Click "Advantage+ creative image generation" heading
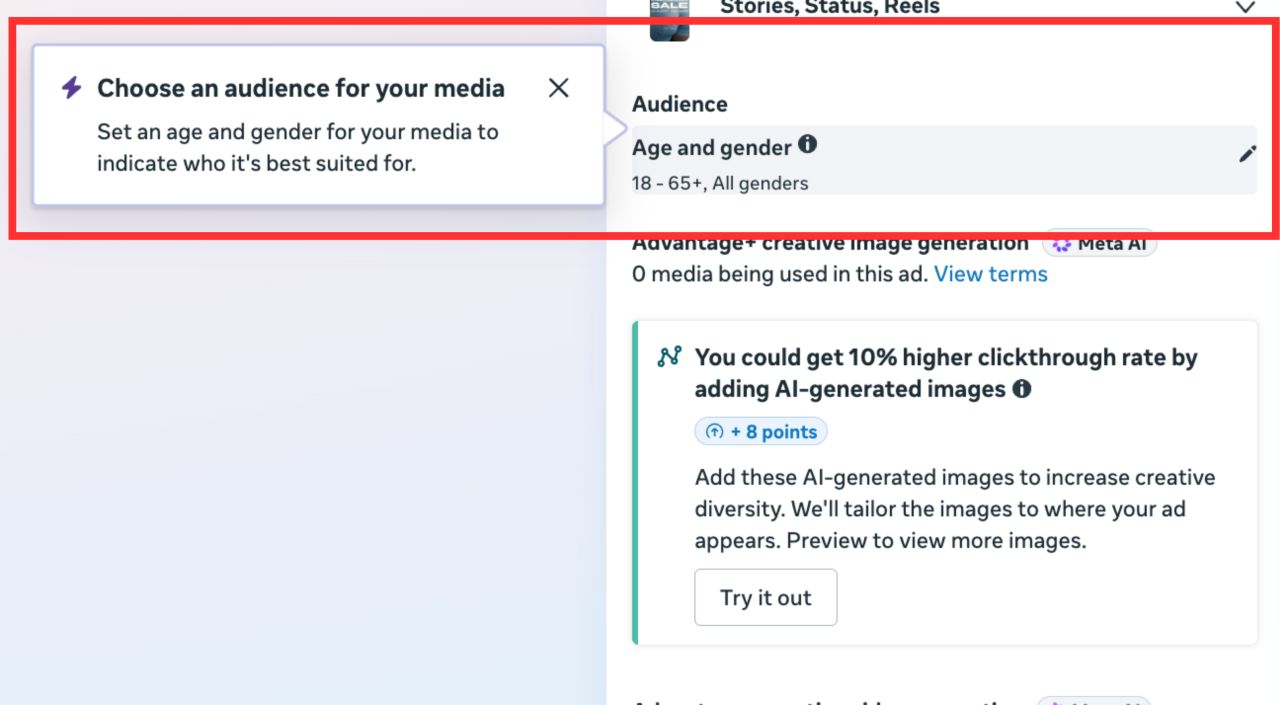 (830, 243)
